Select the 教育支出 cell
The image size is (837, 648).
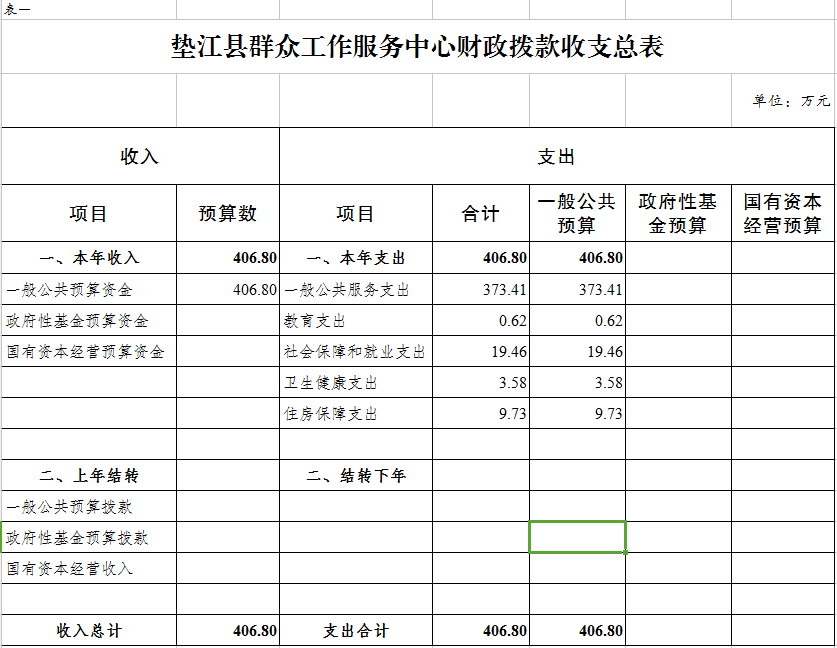356,321
